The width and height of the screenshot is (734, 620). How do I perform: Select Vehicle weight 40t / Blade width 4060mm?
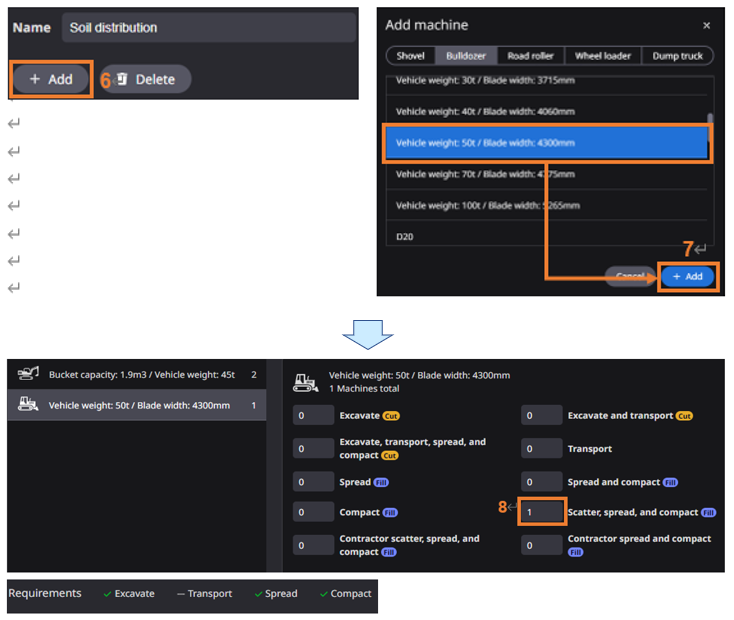pyautogui.click(x=547, y=111)
